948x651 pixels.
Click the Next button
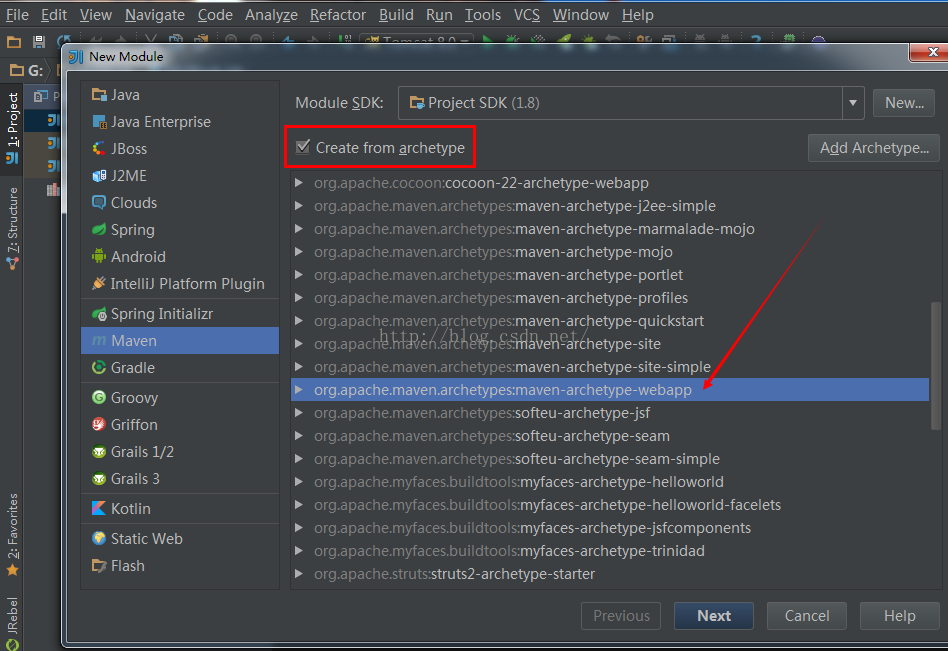[x=714, y=615]
